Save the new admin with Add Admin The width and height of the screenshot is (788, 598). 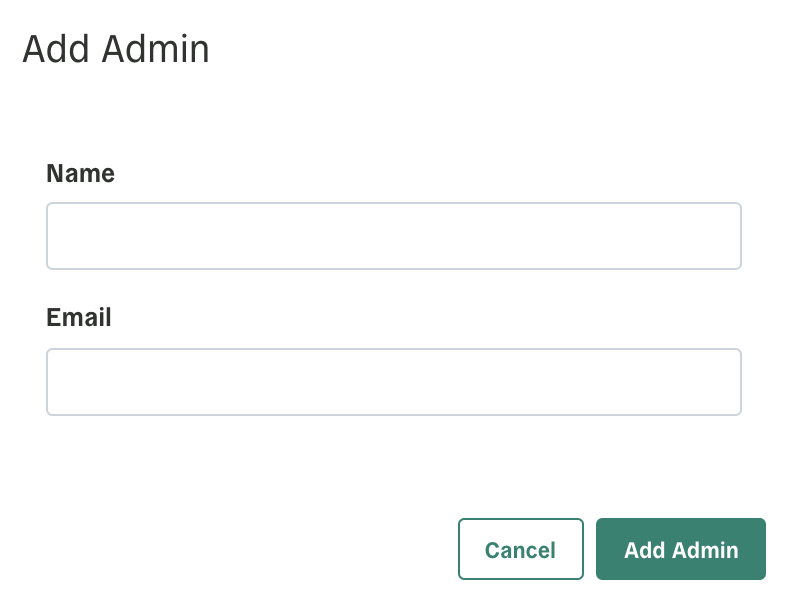tap(681, 549)
